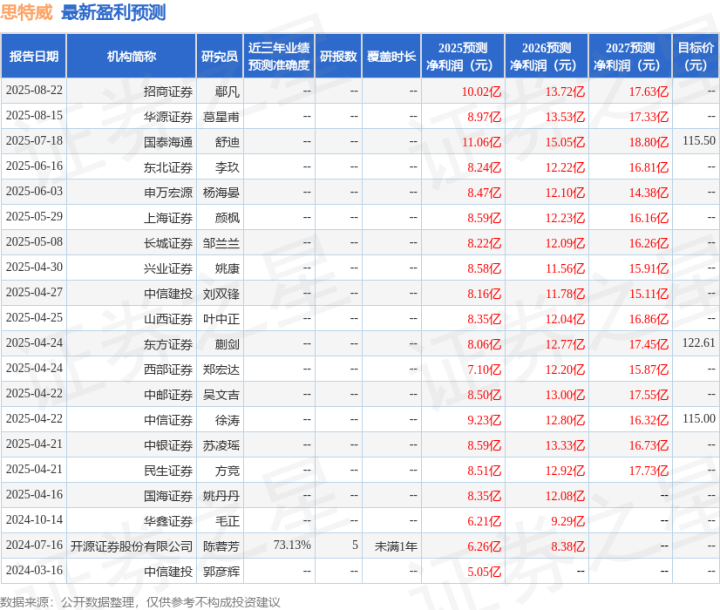Click the 近三年业绩预测准确度 column header
This screenshot has width=720, height=610.
(x=279, y=56)
